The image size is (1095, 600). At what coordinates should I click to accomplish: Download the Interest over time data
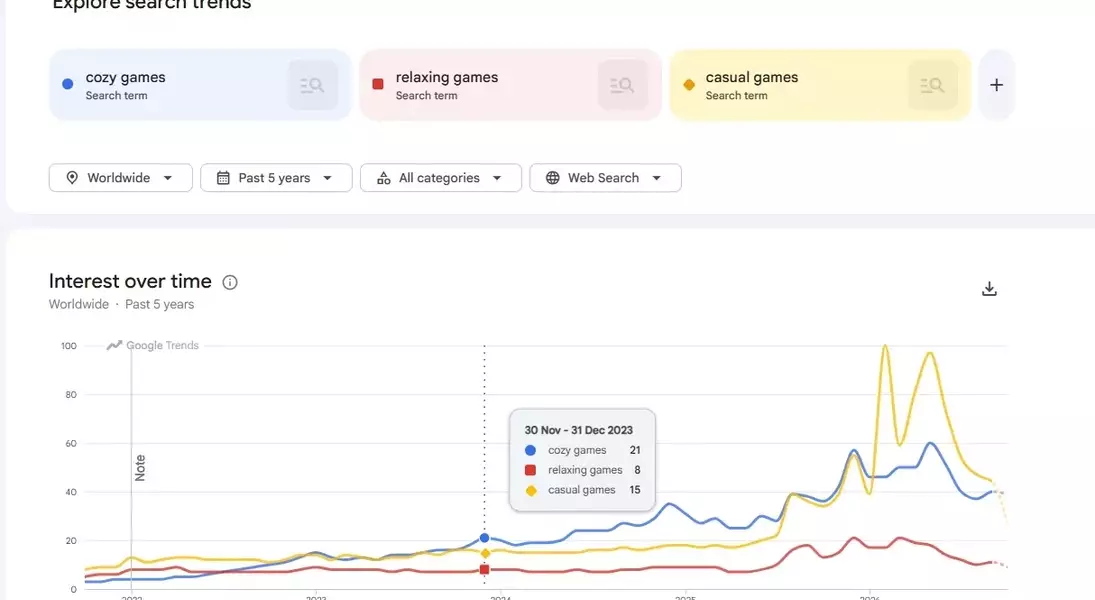tap(990, 289)
